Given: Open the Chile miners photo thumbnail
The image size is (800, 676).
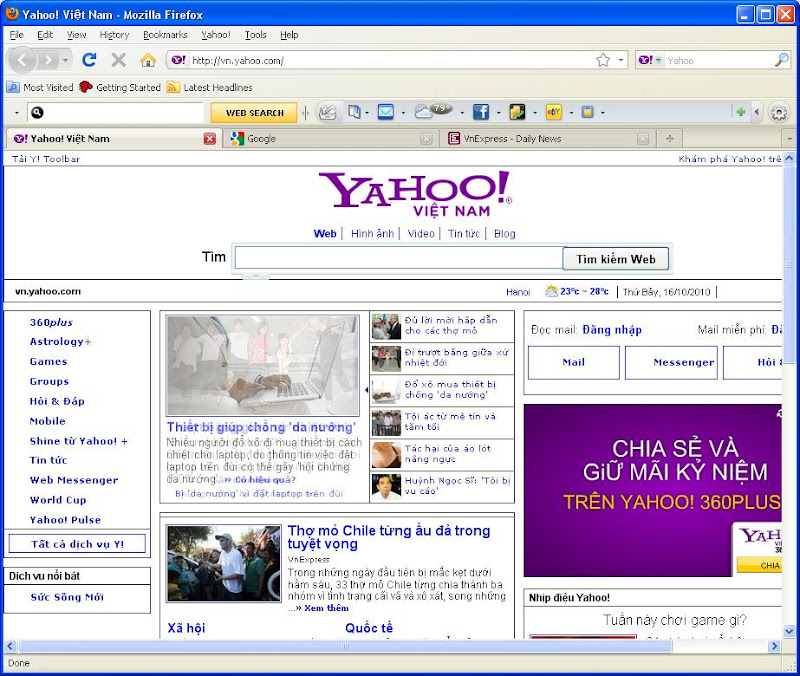Looking at the screenshot, I should point(223,563).
